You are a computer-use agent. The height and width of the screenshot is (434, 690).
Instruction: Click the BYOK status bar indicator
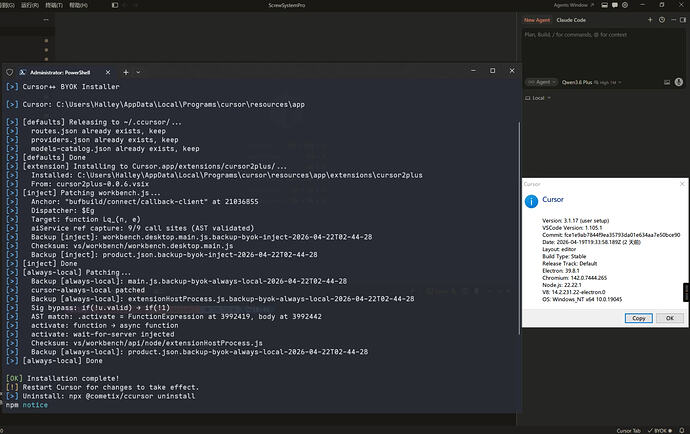(660, 430)
